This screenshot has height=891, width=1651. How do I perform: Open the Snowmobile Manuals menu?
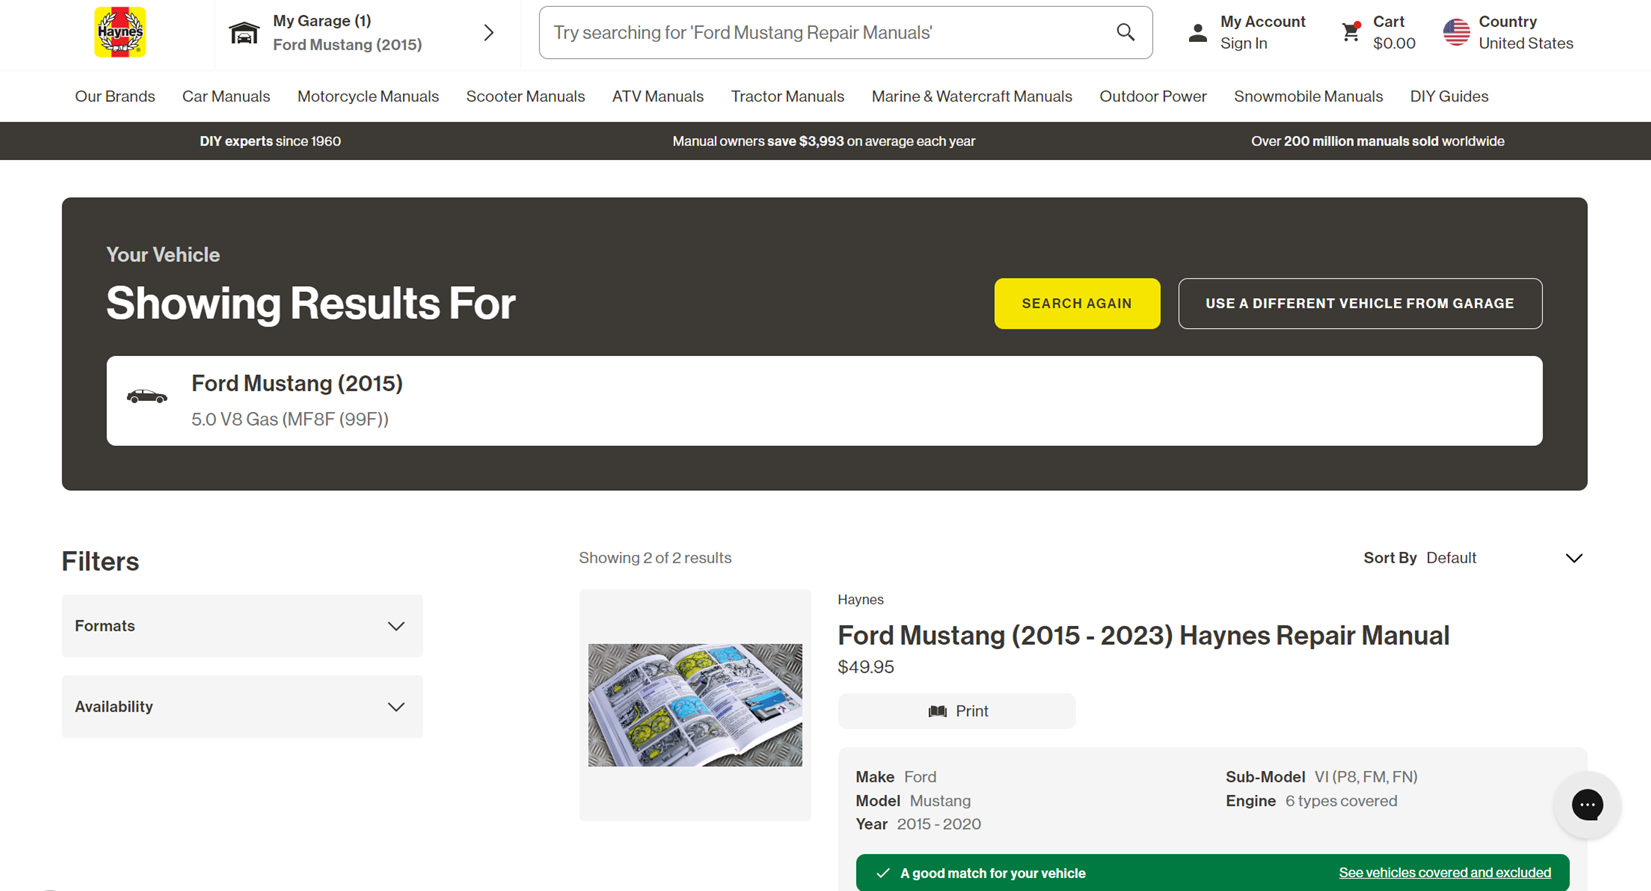tap(1308, 97)
